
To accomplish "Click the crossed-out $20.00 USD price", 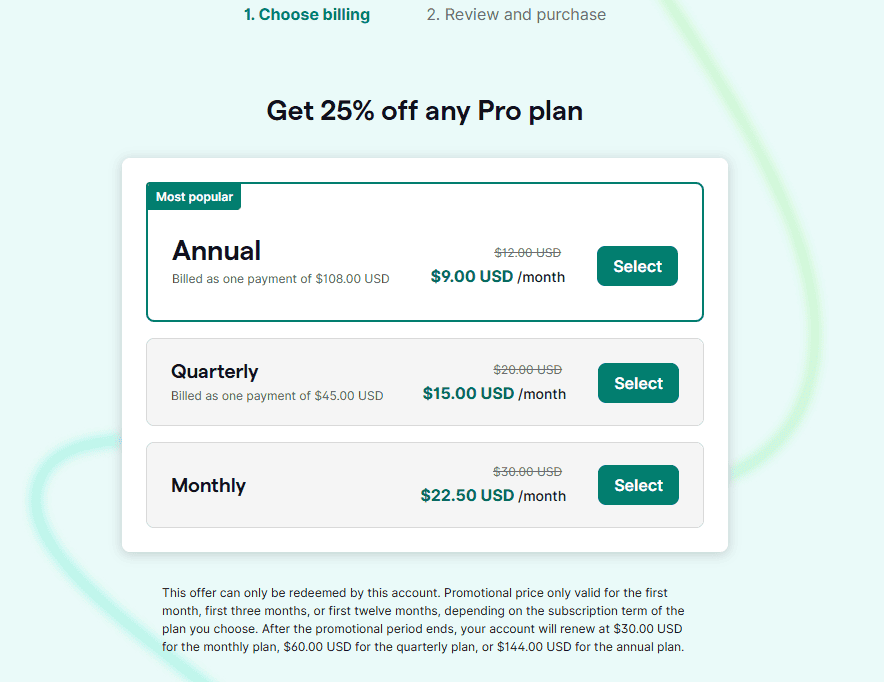I will (x=527, y=369).
